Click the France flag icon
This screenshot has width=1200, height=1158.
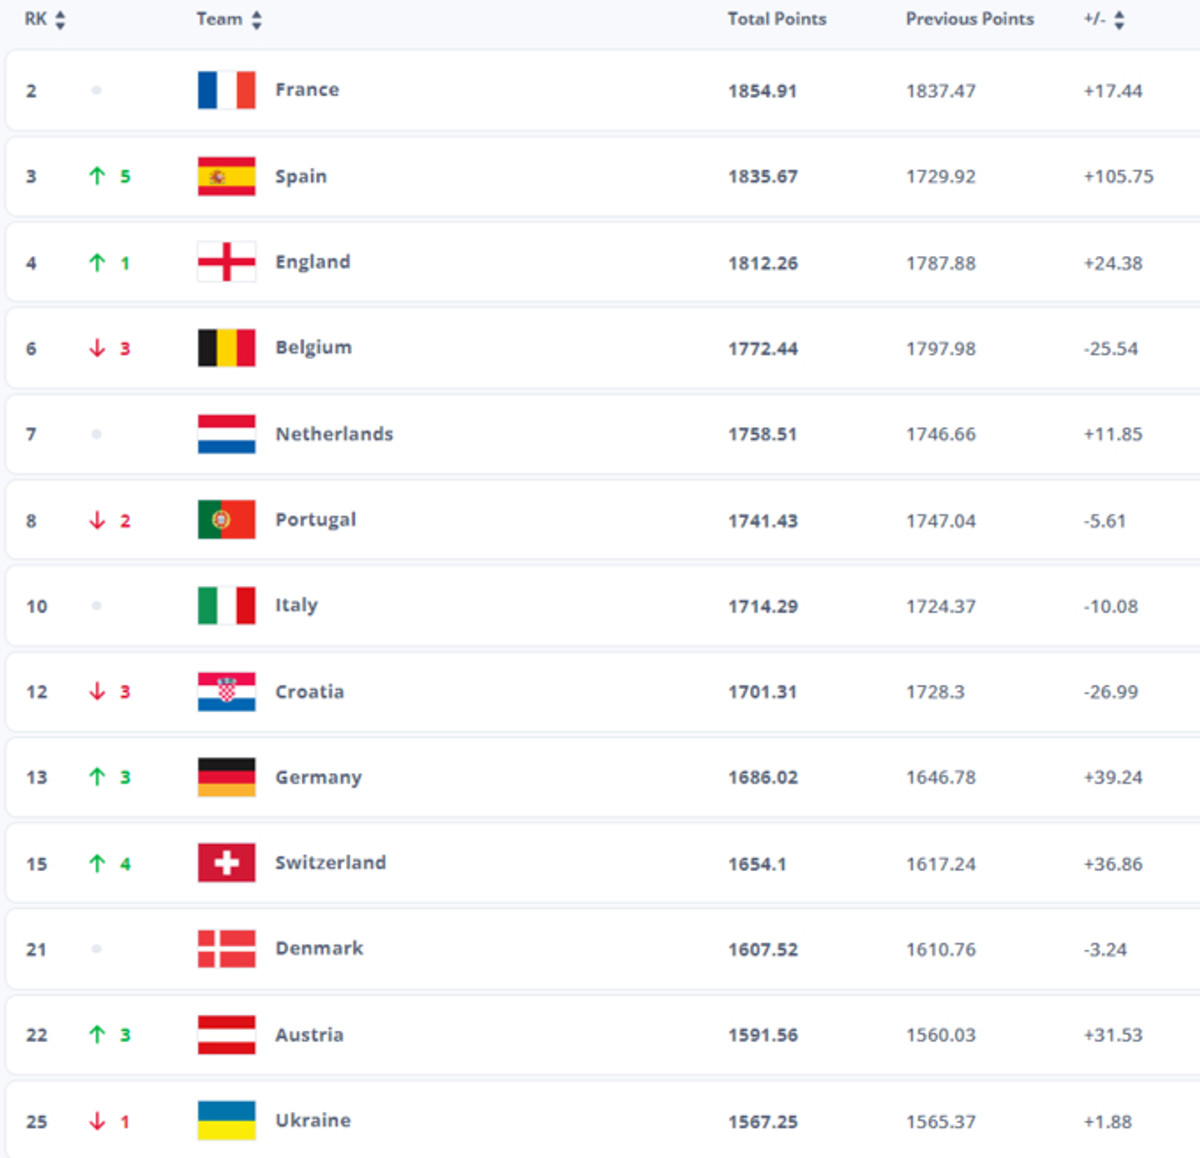(226, 90)
